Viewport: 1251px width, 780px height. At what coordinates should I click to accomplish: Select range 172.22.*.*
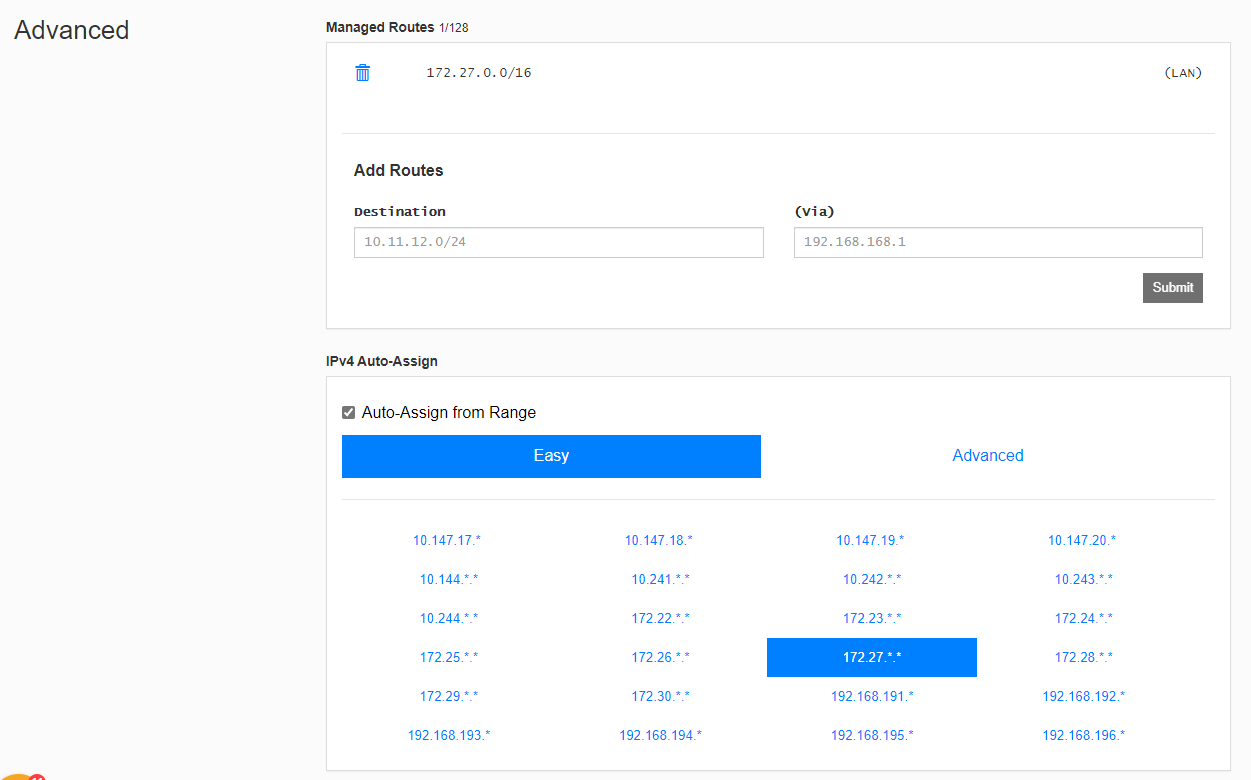click(x=661, y=618)
